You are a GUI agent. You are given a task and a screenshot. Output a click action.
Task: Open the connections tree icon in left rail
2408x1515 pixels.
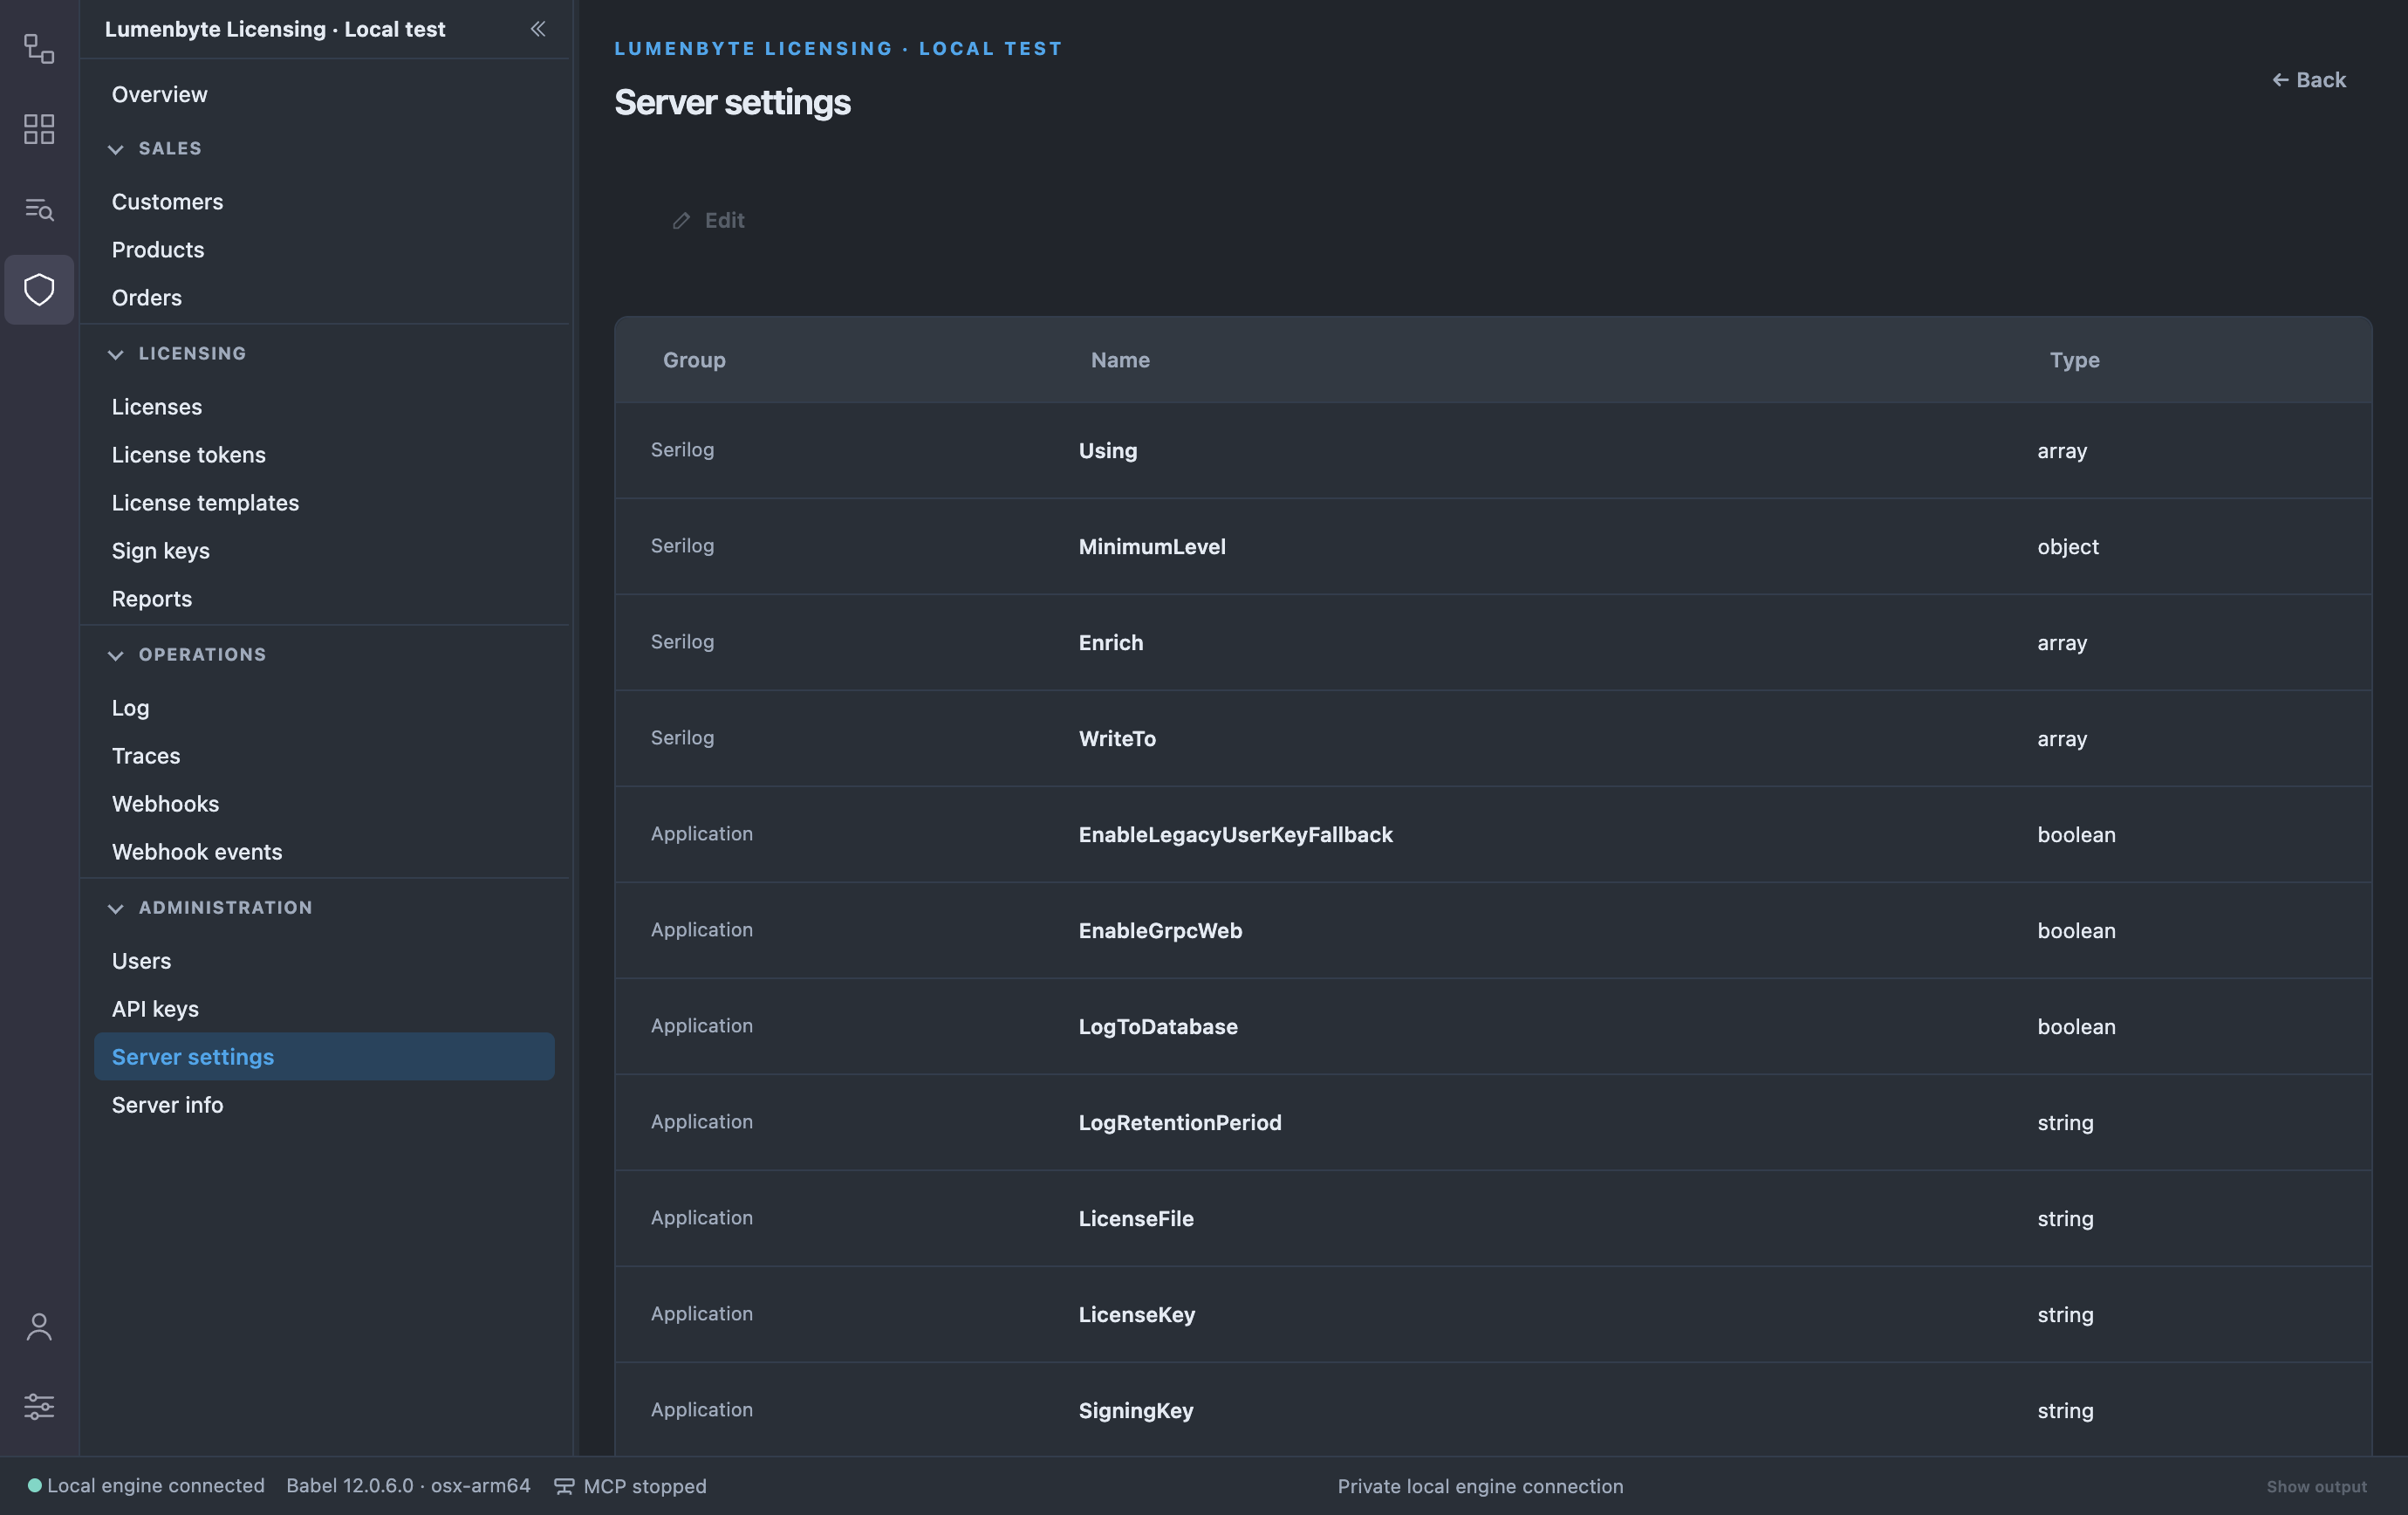[39, 49]
